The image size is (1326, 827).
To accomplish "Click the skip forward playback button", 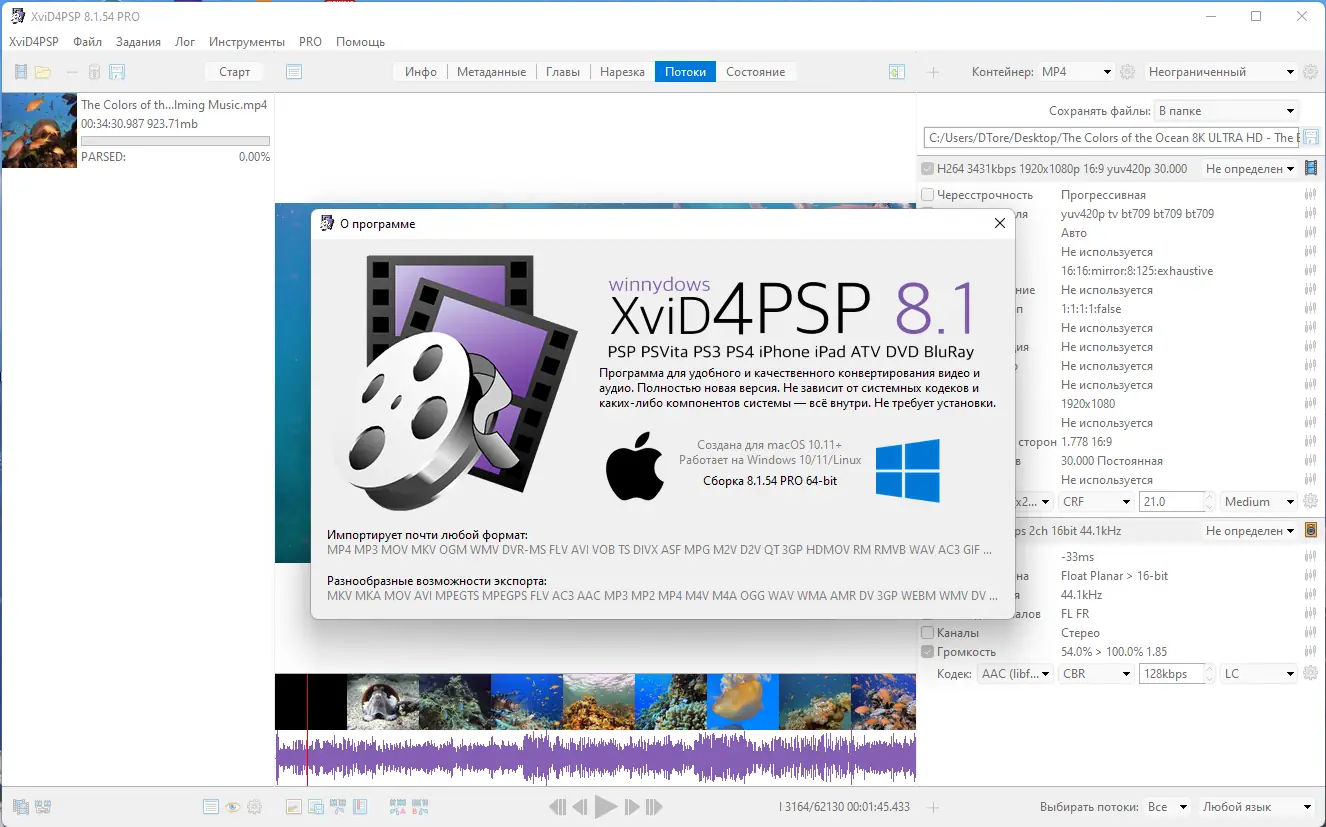I will [654, 807].
